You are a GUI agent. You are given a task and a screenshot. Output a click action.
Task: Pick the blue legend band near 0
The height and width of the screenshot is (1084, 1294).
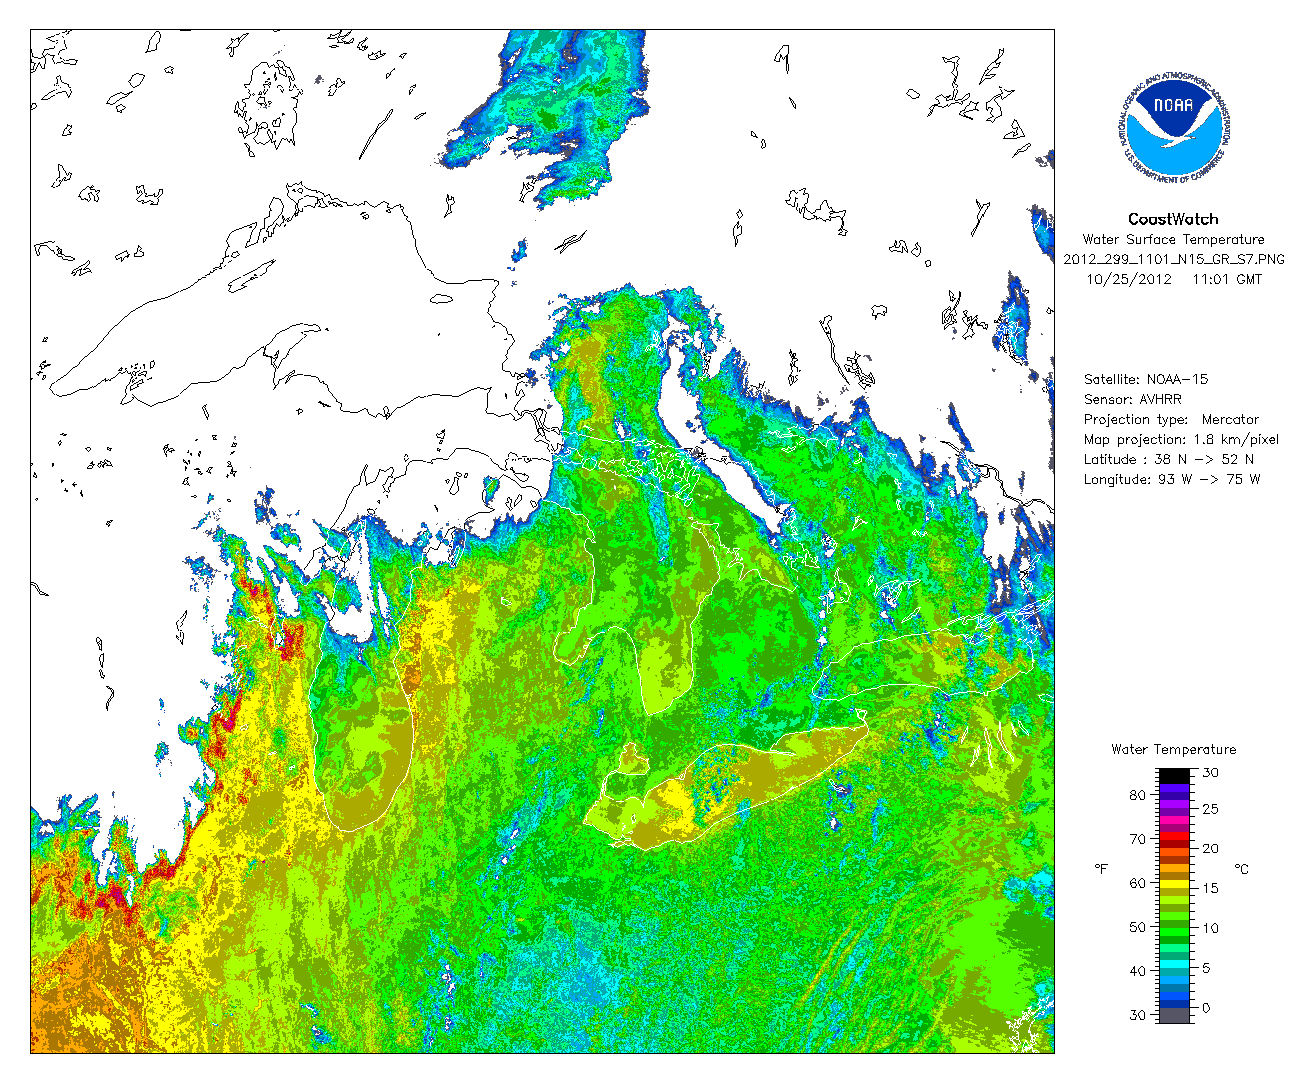[x=1175, y=1003]
